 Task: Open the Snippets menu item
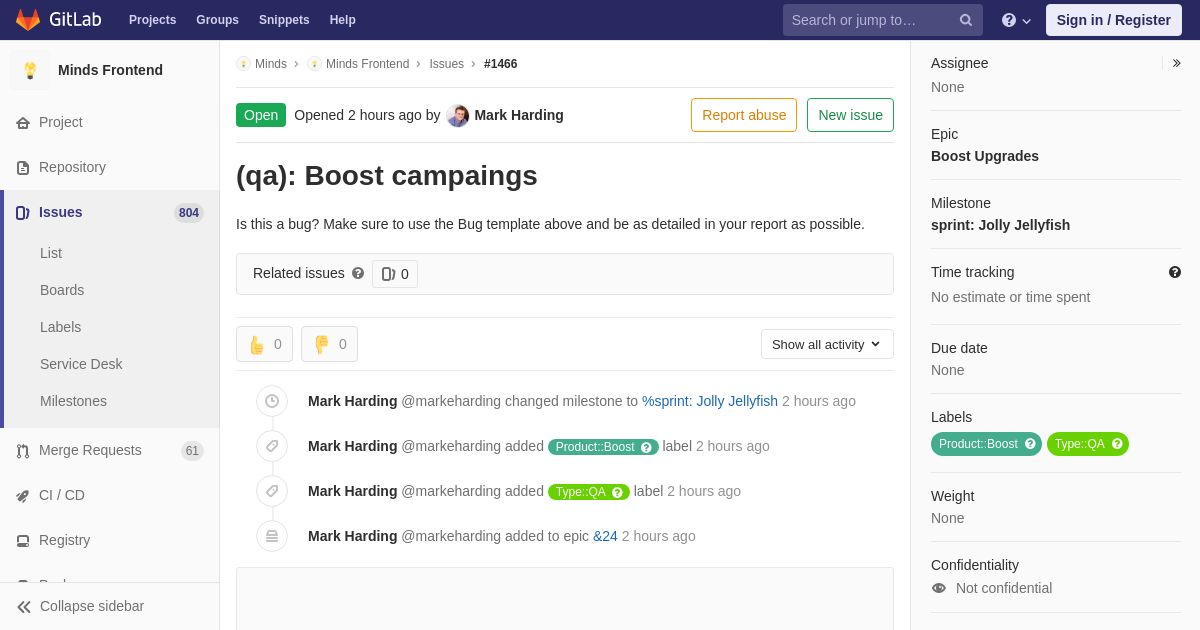pos(284,20)
